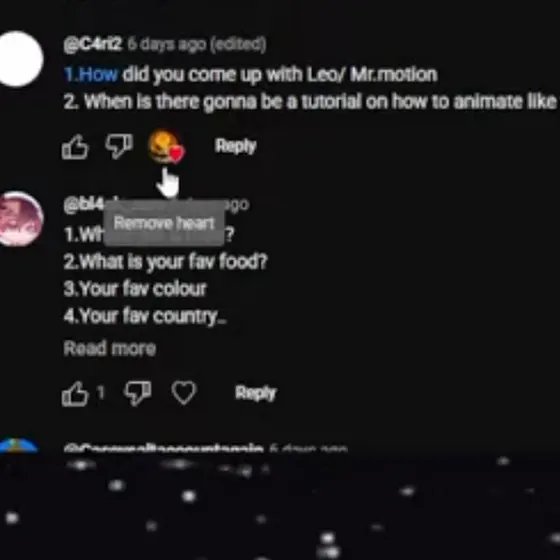Image resolution: width=560 pixels, height=560 pixels.
Task: Open the @bl4 username of the second comment
Action: pyautogui.click(x=84, y=205)
